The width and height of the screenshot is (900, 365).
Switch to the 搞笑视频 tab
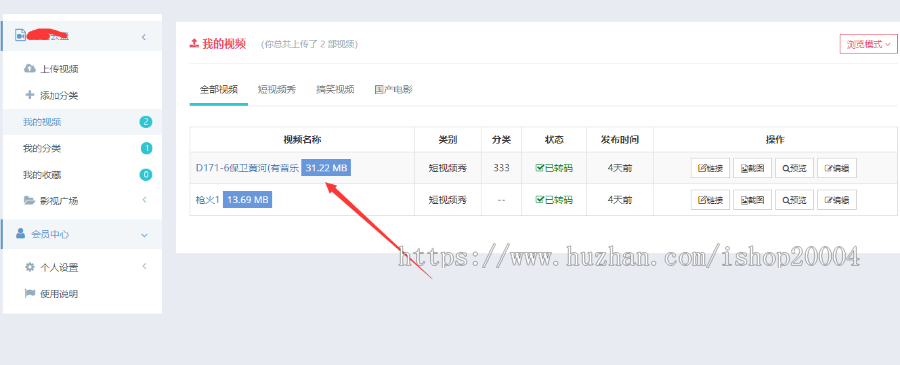click(335, 90)
